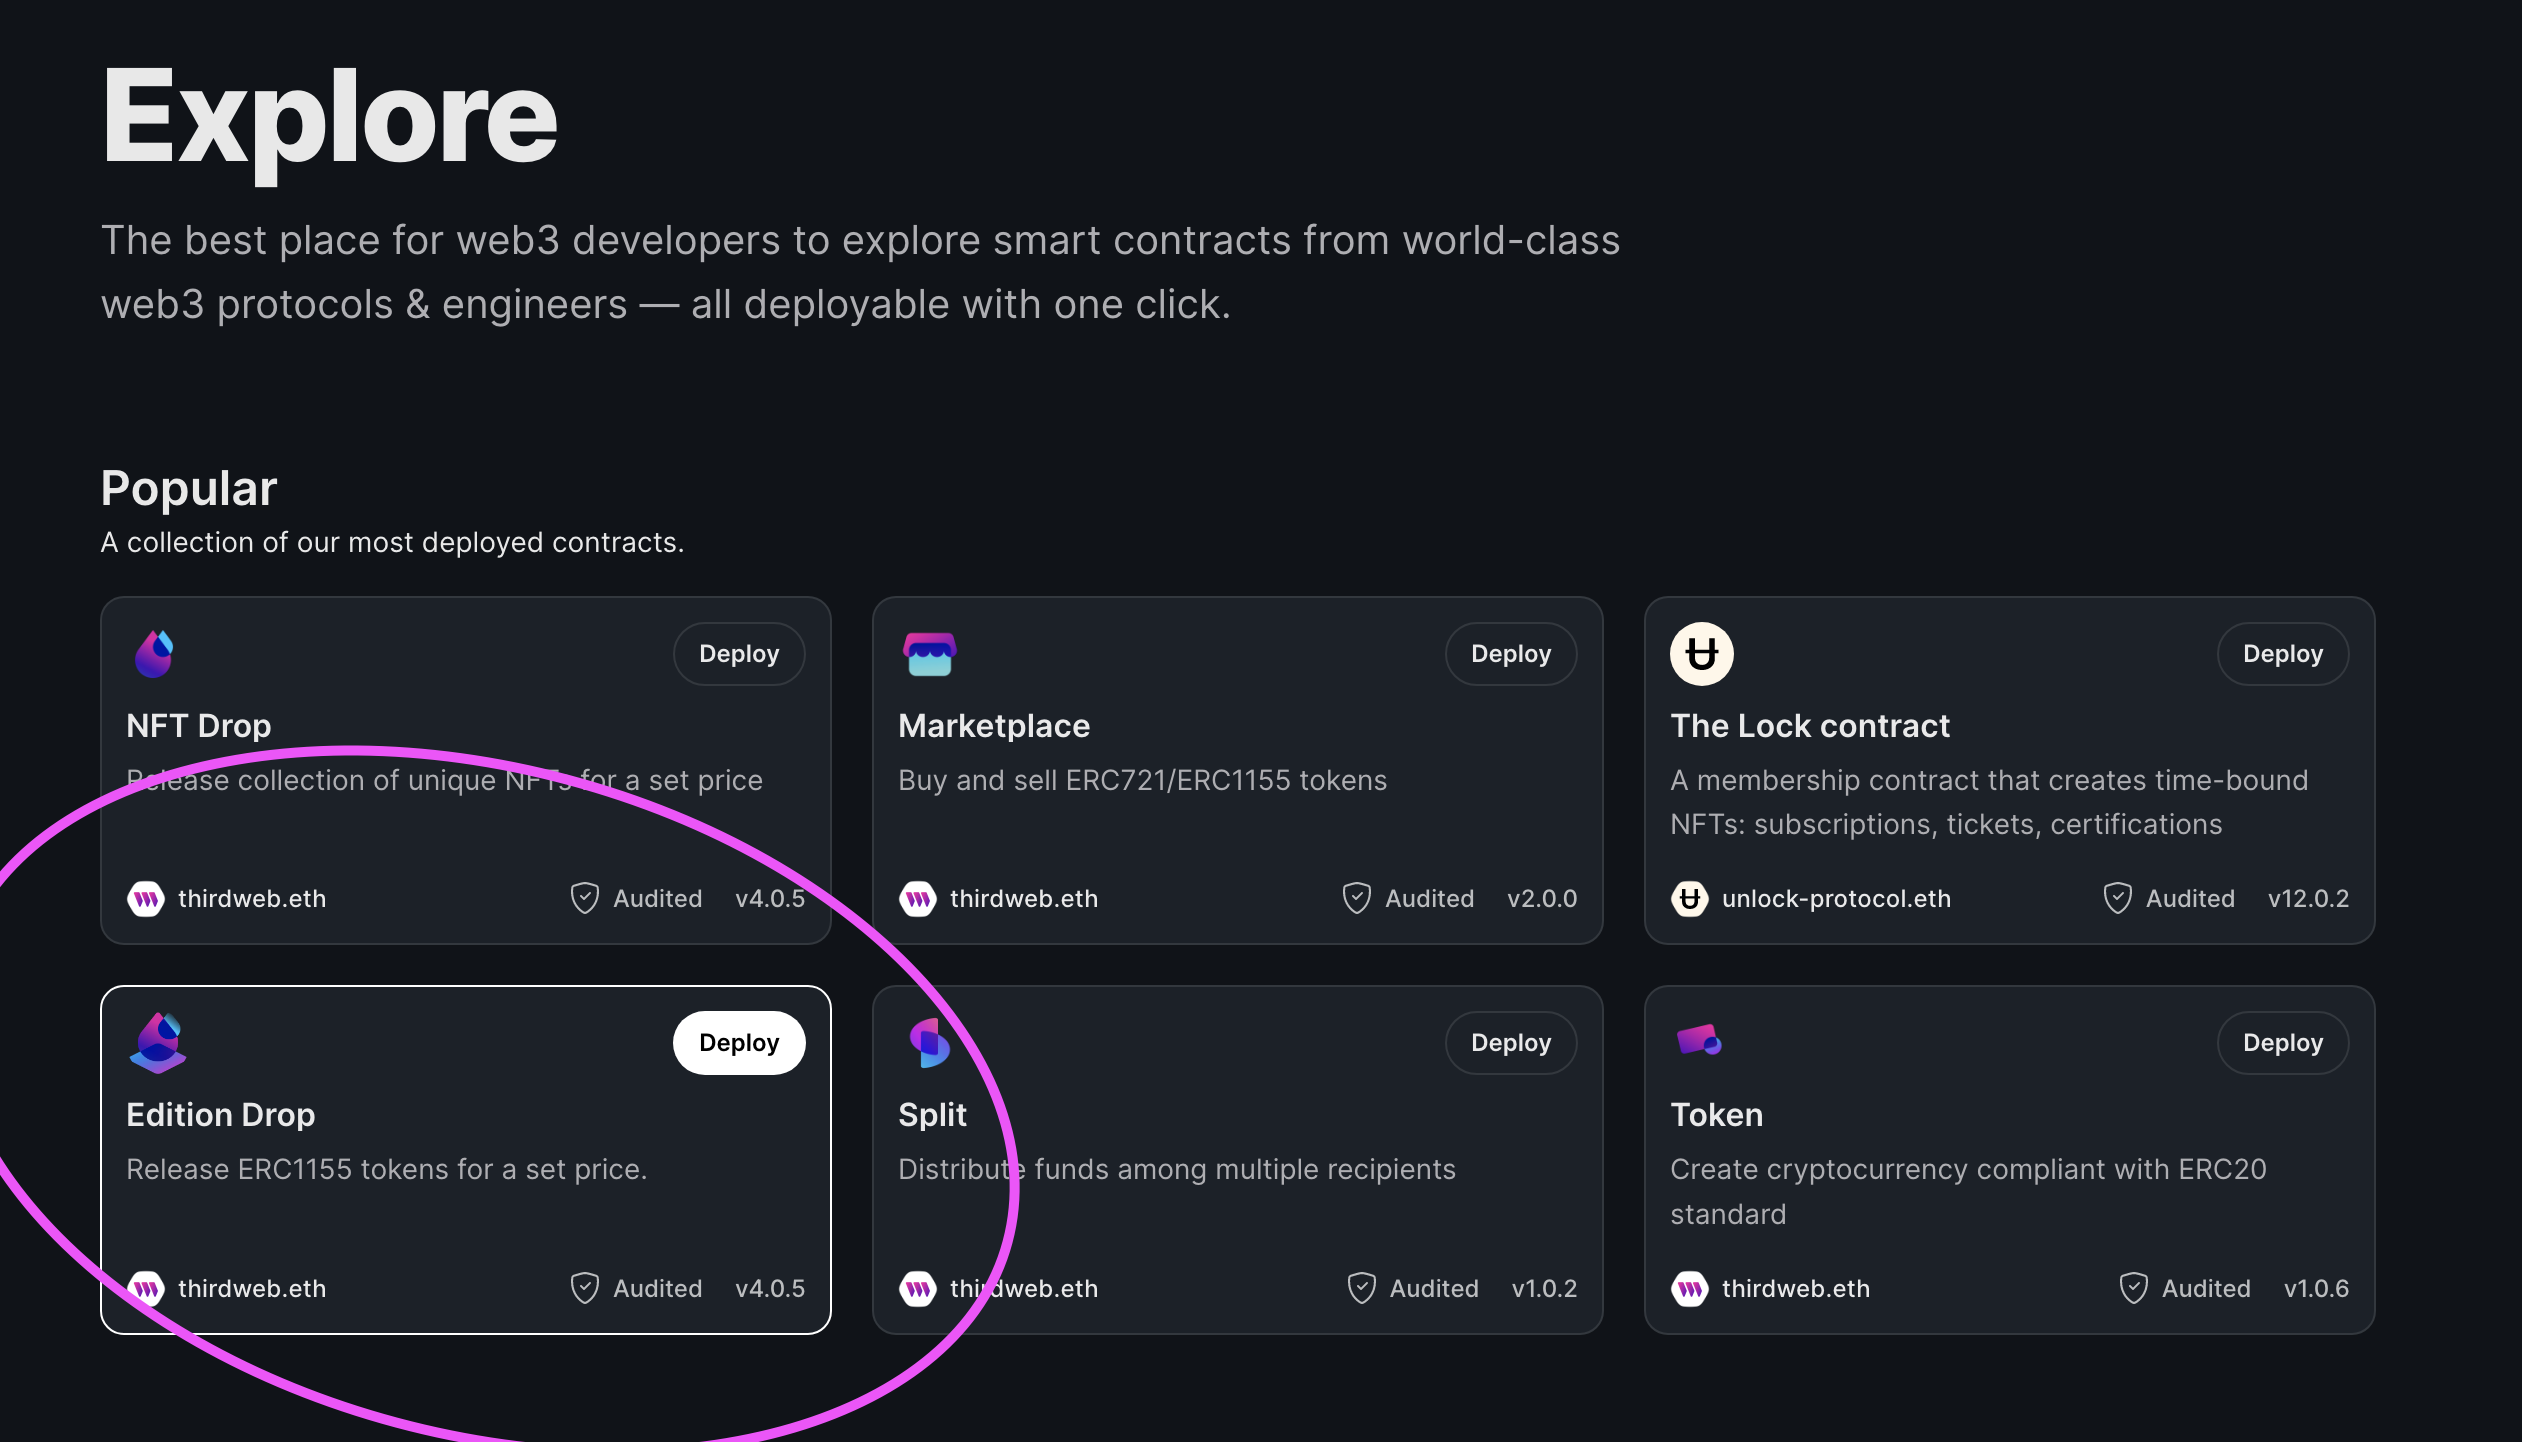Open unlock-protocol.eth publisher link
The image size is (2522, 1442).
click(1836, 899)
